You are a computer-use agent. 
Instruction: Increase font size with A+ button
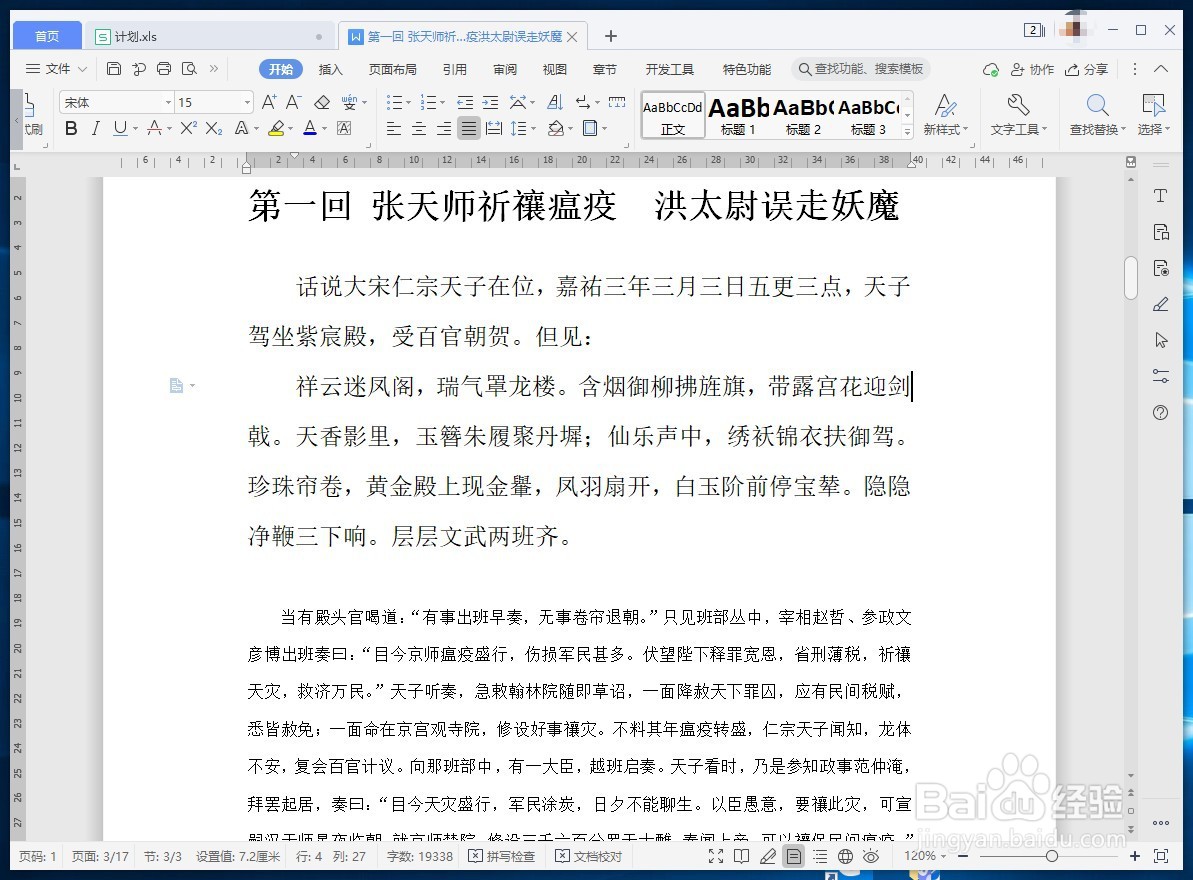coord(269,102)
